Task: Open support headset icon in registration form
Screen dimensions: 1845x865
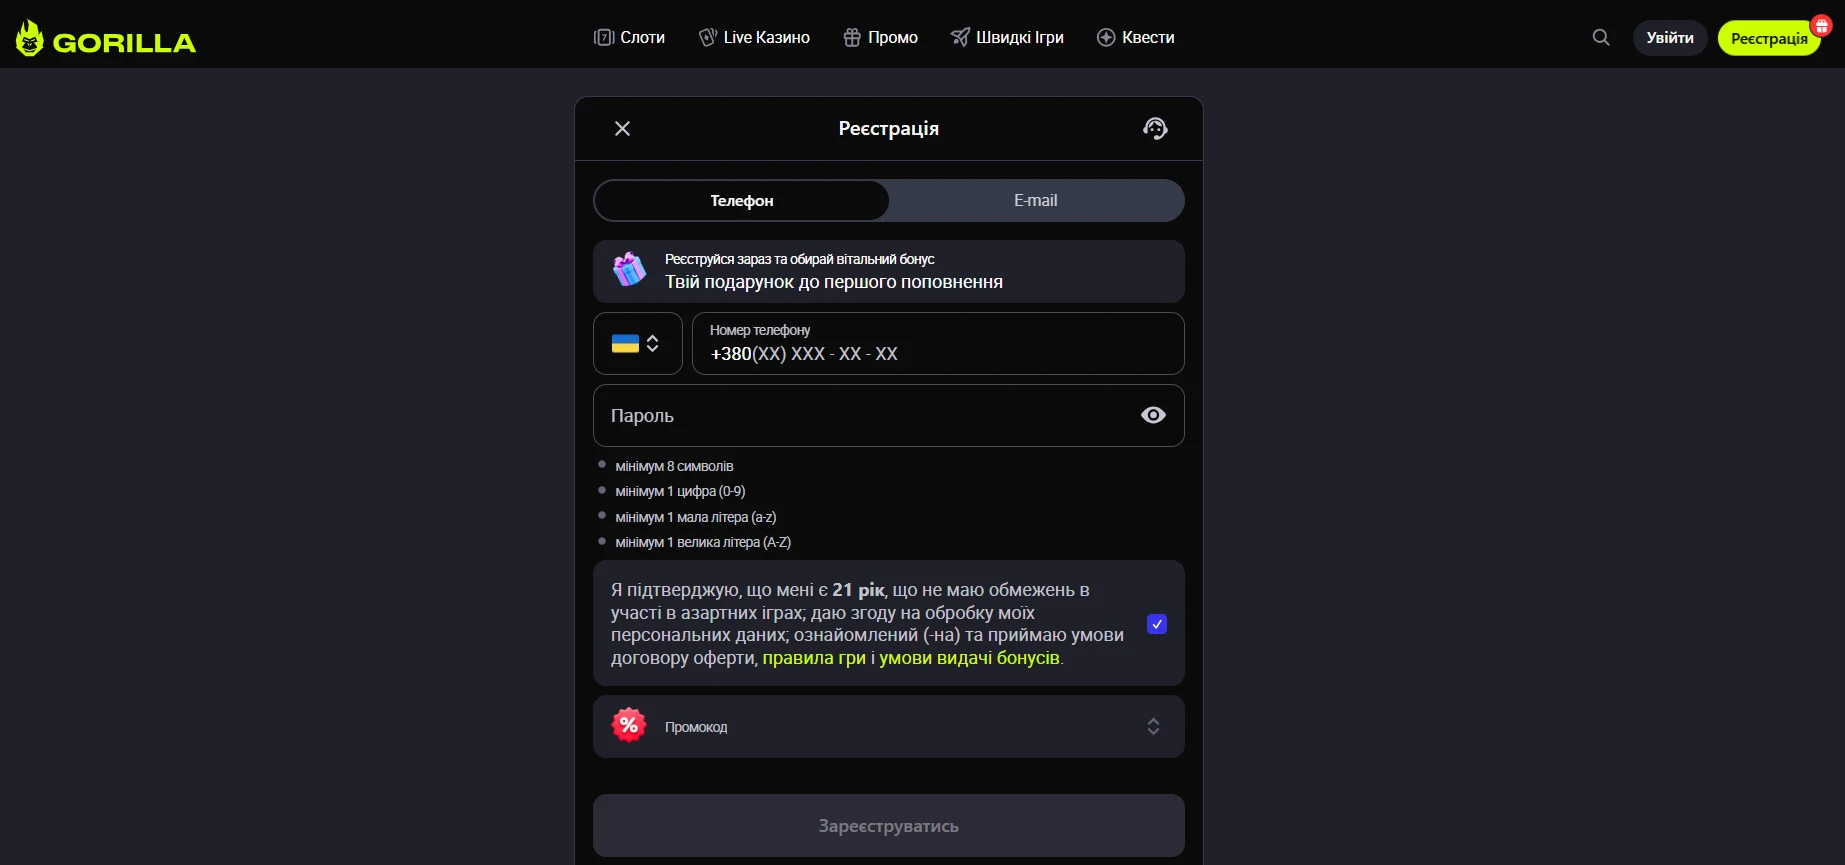Action: click(1155, 128)
